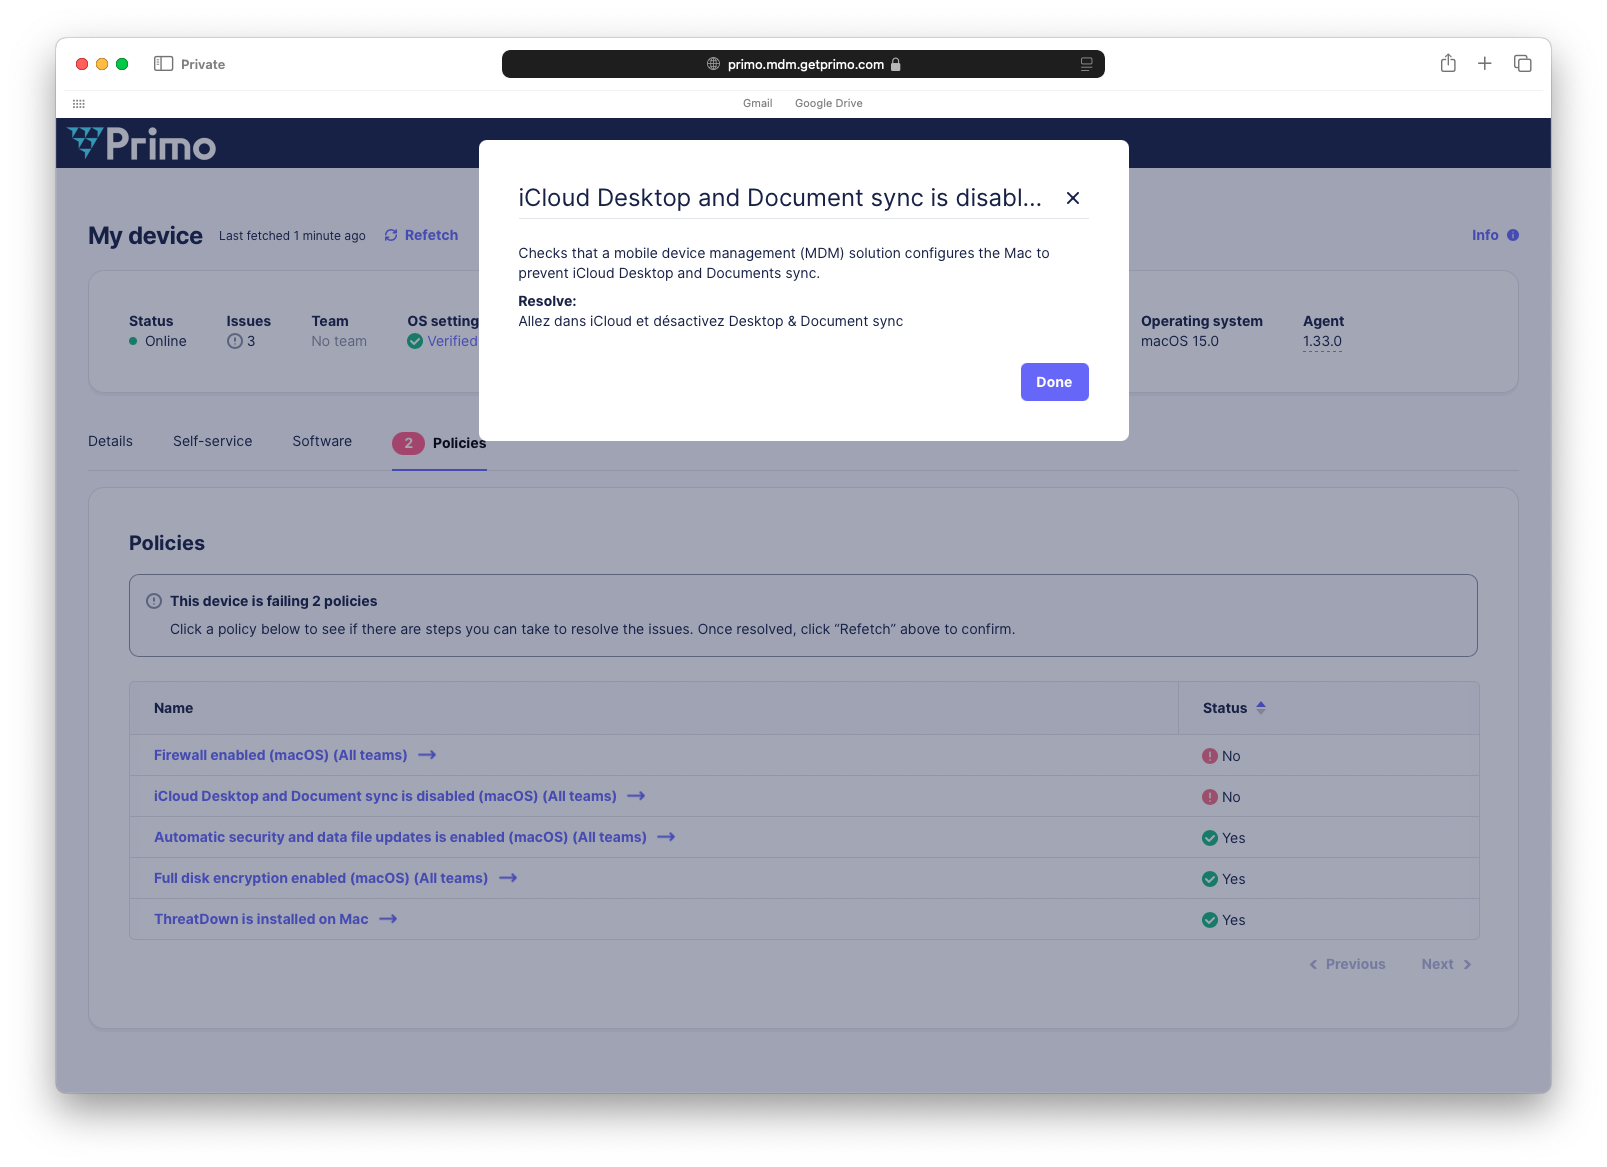Show Safari tab overview icon
1607x1167 pixels.
click(x=1523, y=63)
